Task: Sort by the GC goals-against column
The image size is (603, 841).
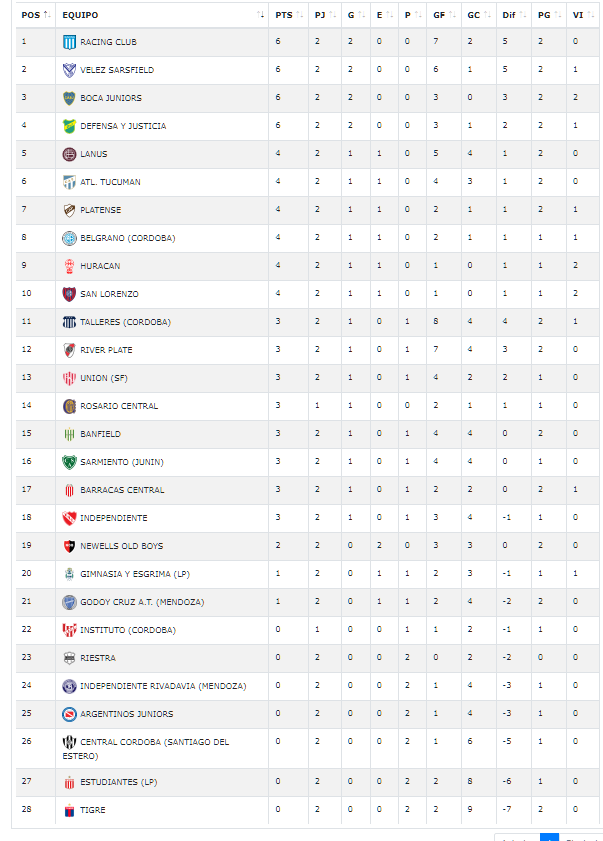Action: [x=479, y=15]
